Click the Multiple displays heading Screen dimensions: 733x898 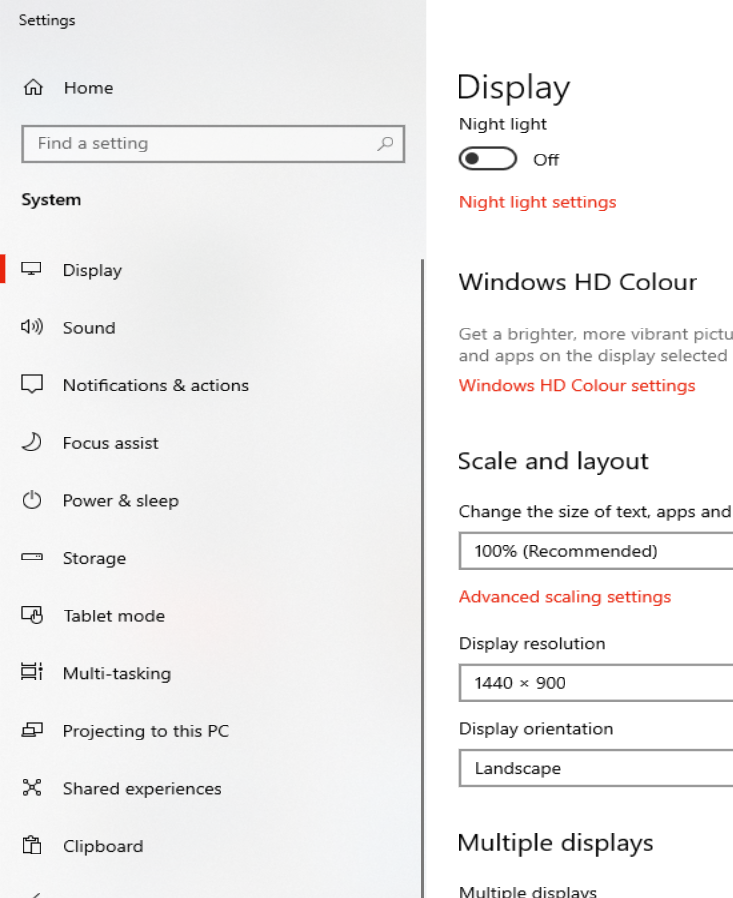pyautogui.click(x=555, y=842)
